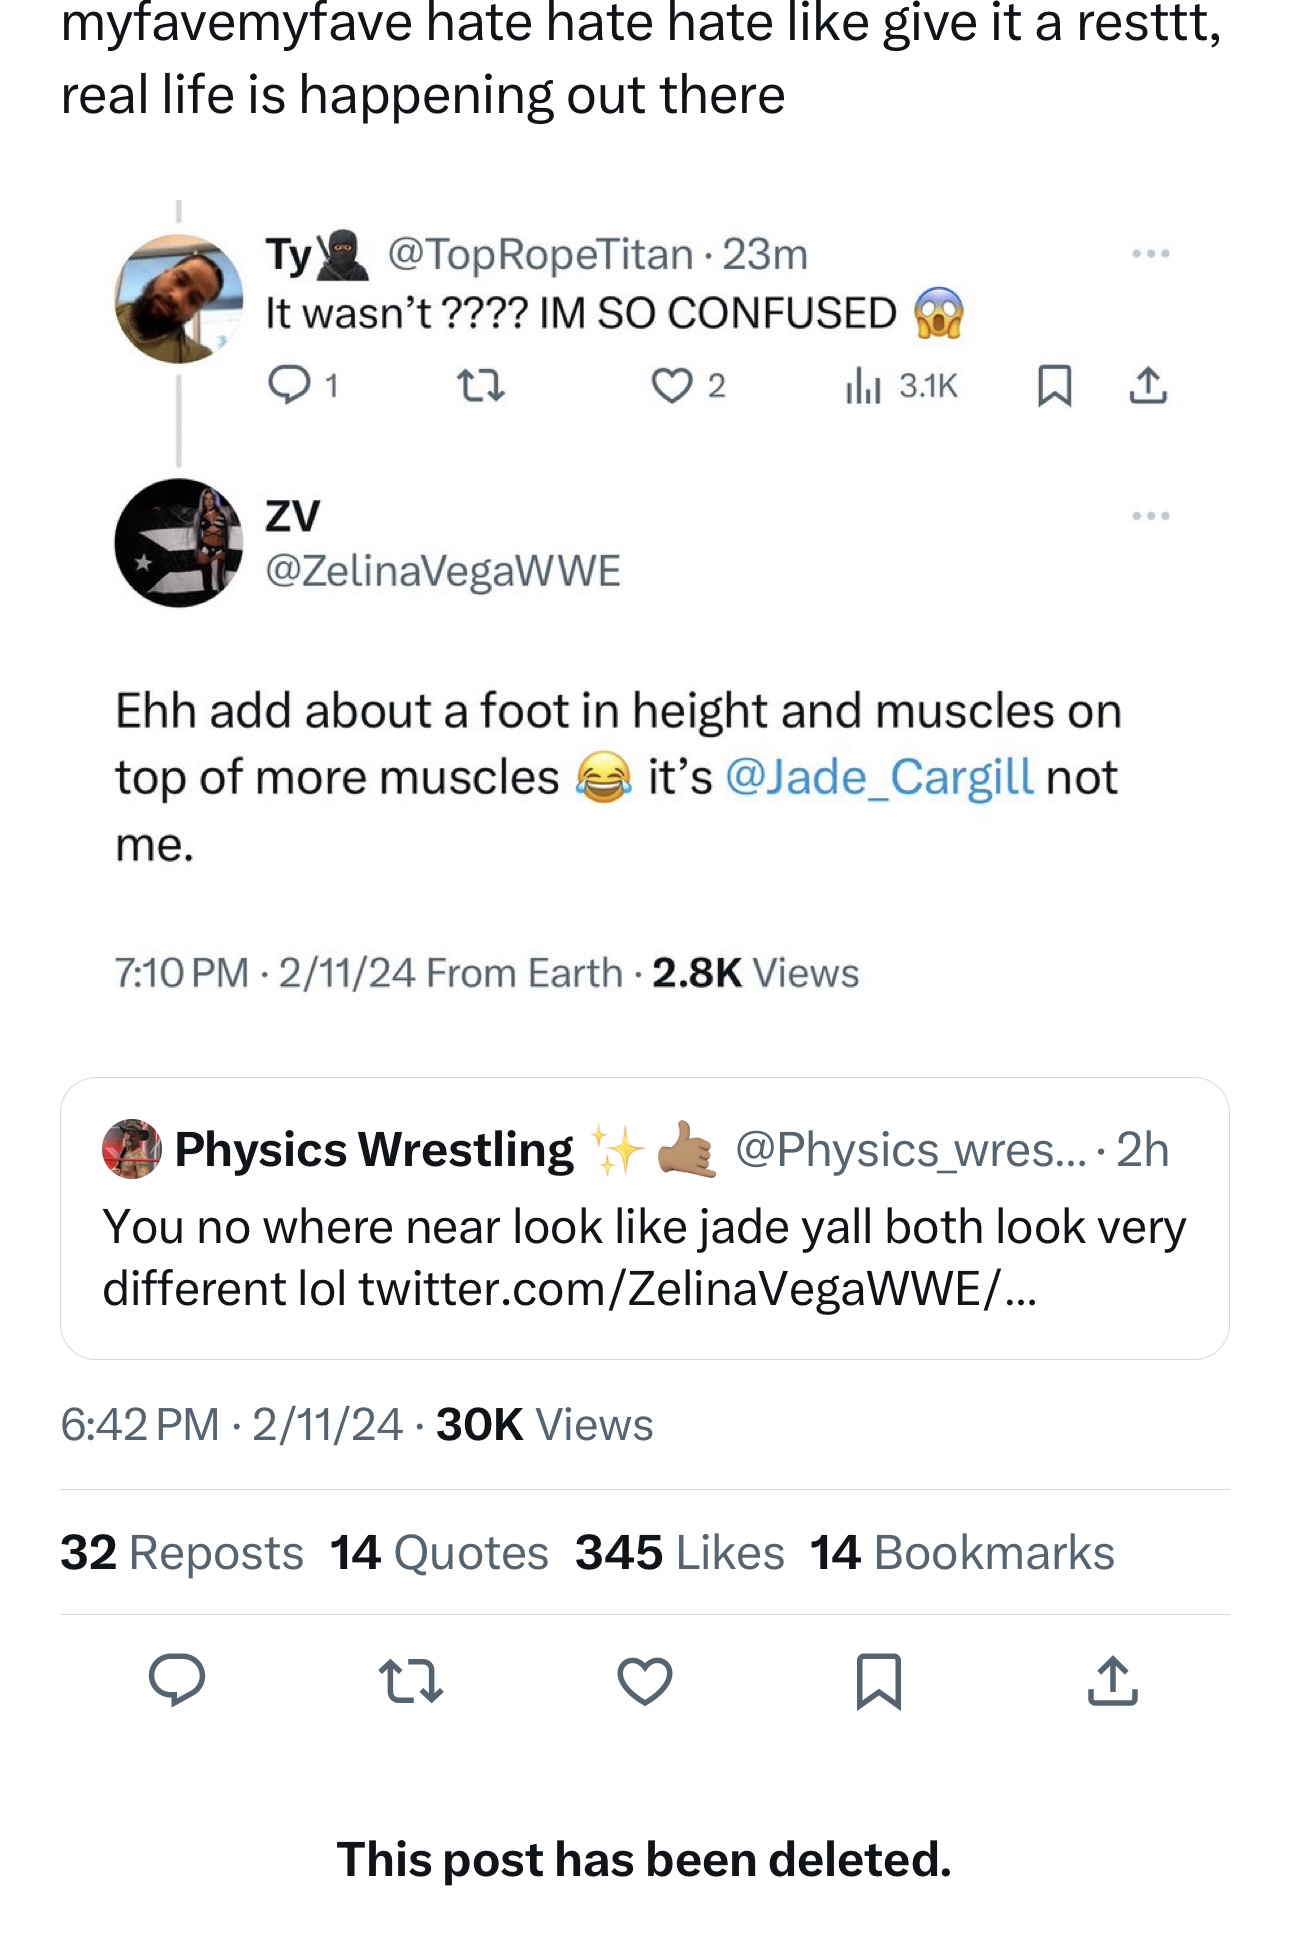The width and height of the screenshot is (1289, 1950).
Task: Open more options on Ty's tweet
Action: click(1151, 254)
